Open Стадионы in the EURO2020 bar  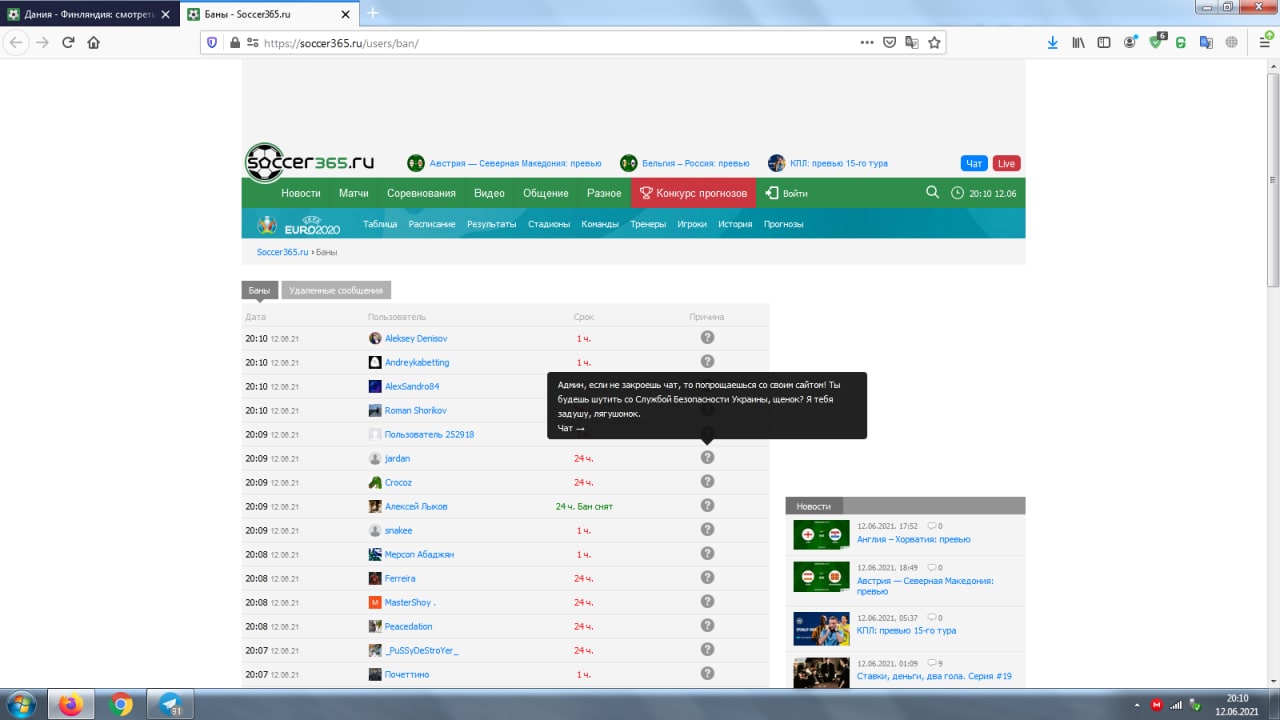(549, 224)
